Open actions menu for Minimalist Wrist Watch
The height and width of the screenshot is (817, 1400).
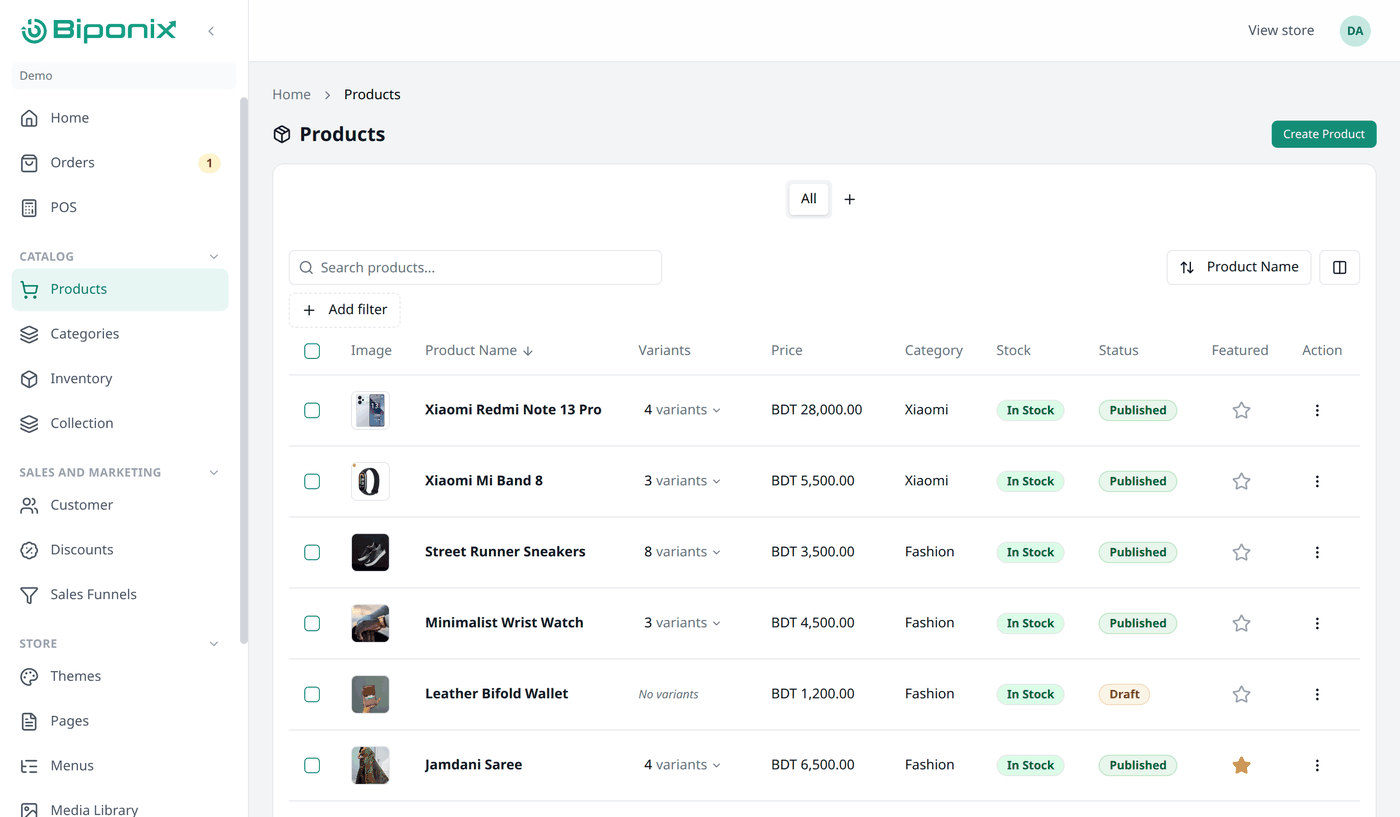pyautogui.click(x=1317, y=623)
